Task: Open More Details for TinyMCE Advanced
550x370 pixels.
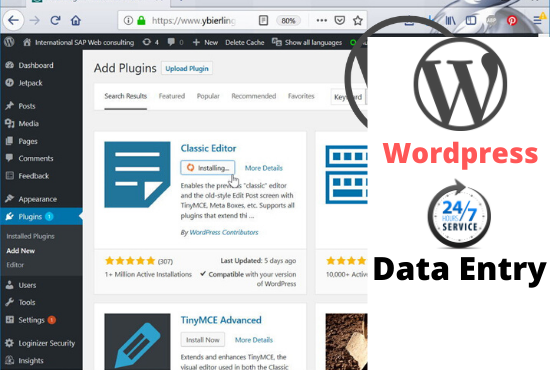Action: click(254, 340)
